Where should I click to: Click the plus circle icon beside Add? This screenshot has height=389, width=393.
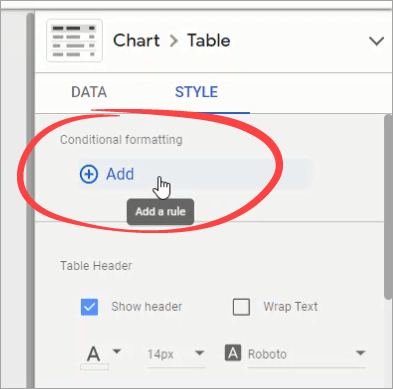click(89, 174)
